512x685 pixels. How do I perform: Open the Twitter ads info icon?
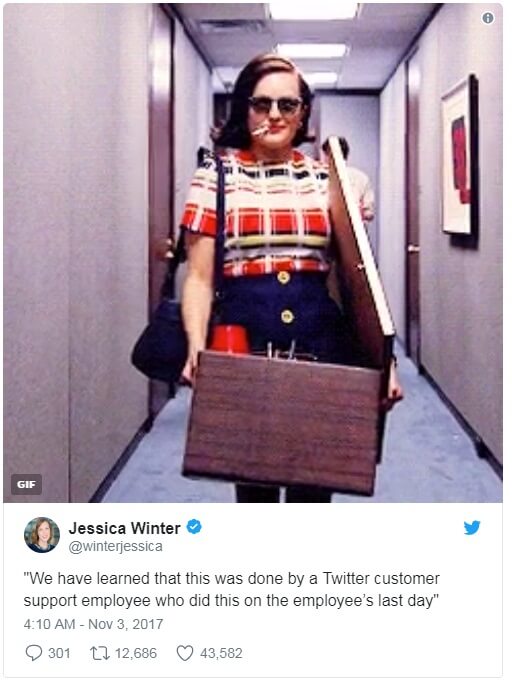tap(488, 18)
